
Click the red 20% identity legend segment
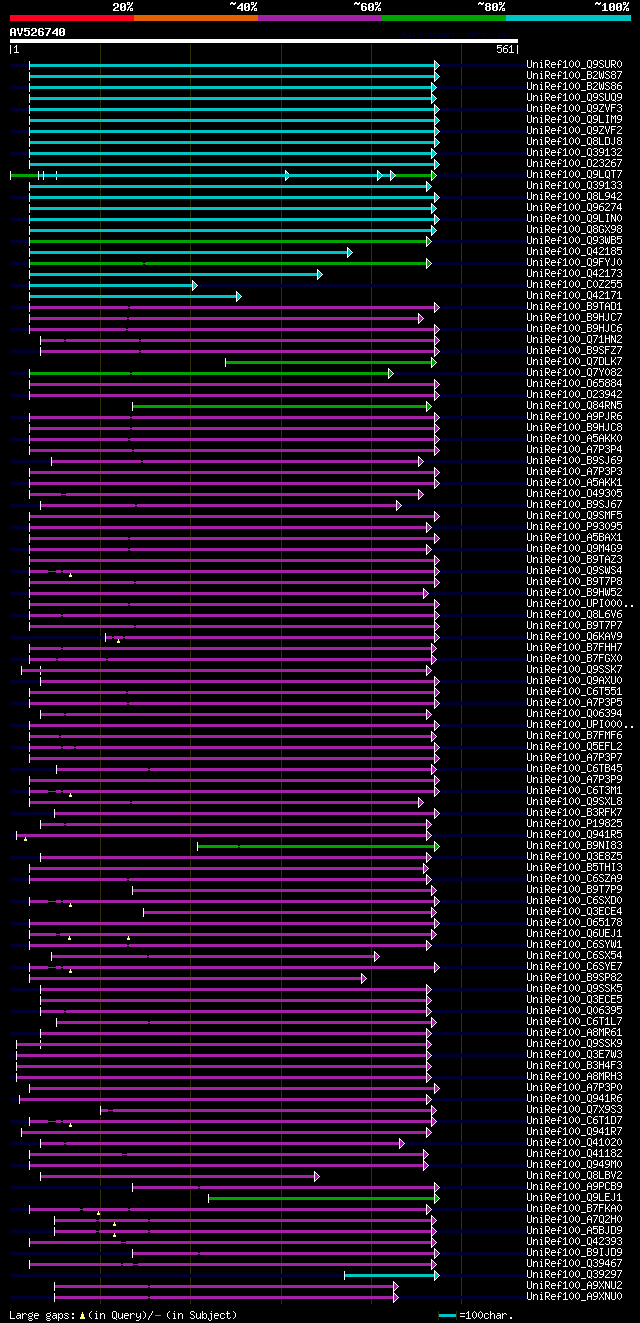pos(72,18)
